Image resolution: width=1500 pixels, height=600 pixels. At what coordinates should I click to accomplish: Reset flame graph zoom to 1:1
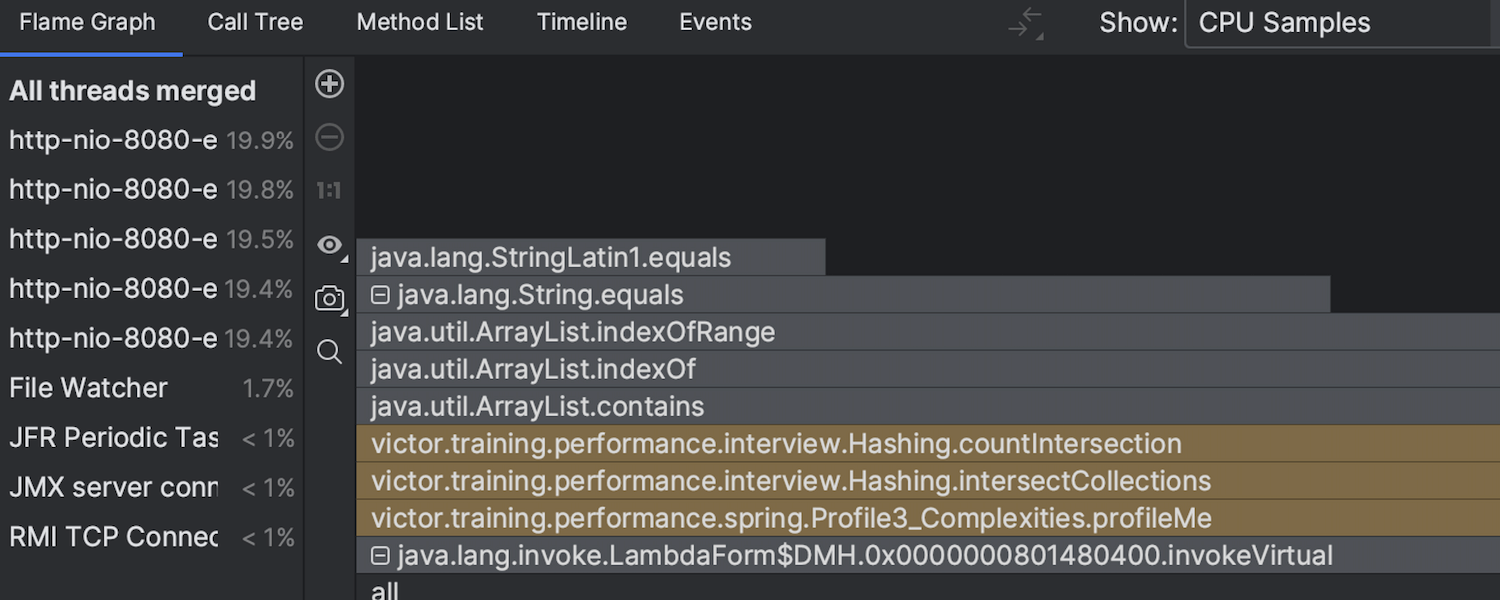click(x=330, y=190)
